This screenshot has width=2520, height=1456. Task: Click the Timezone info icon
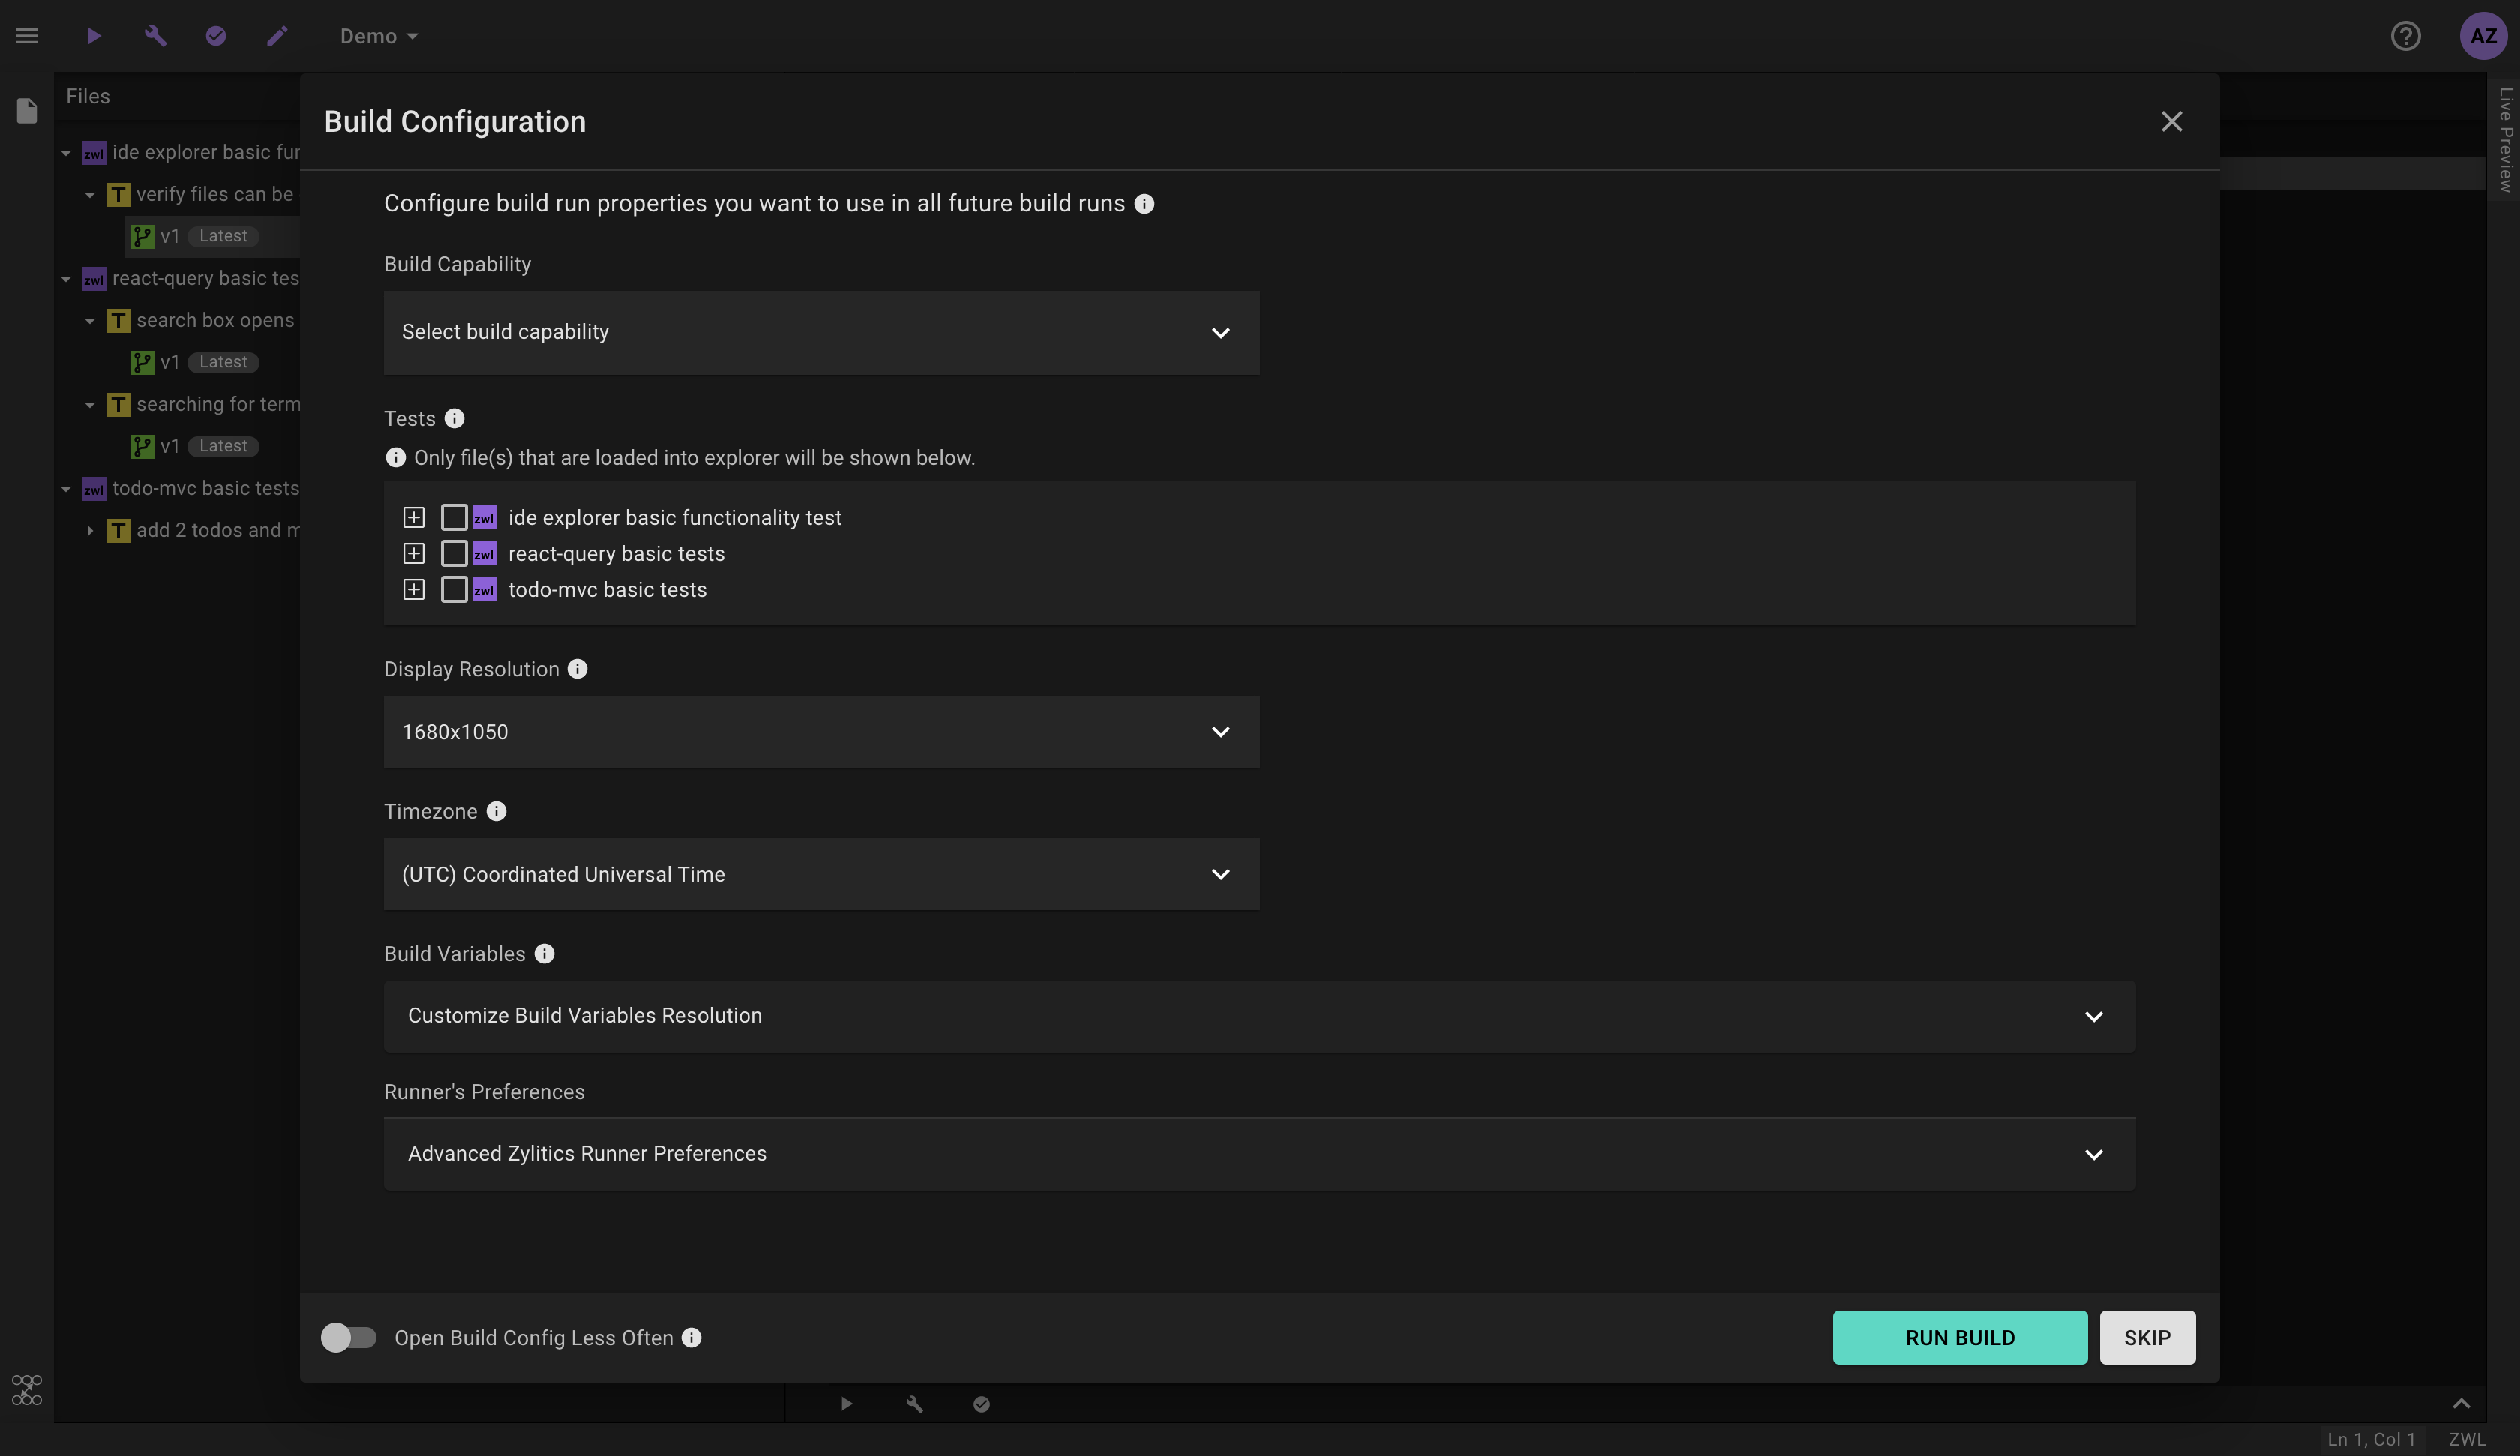[x=496, y=812]
